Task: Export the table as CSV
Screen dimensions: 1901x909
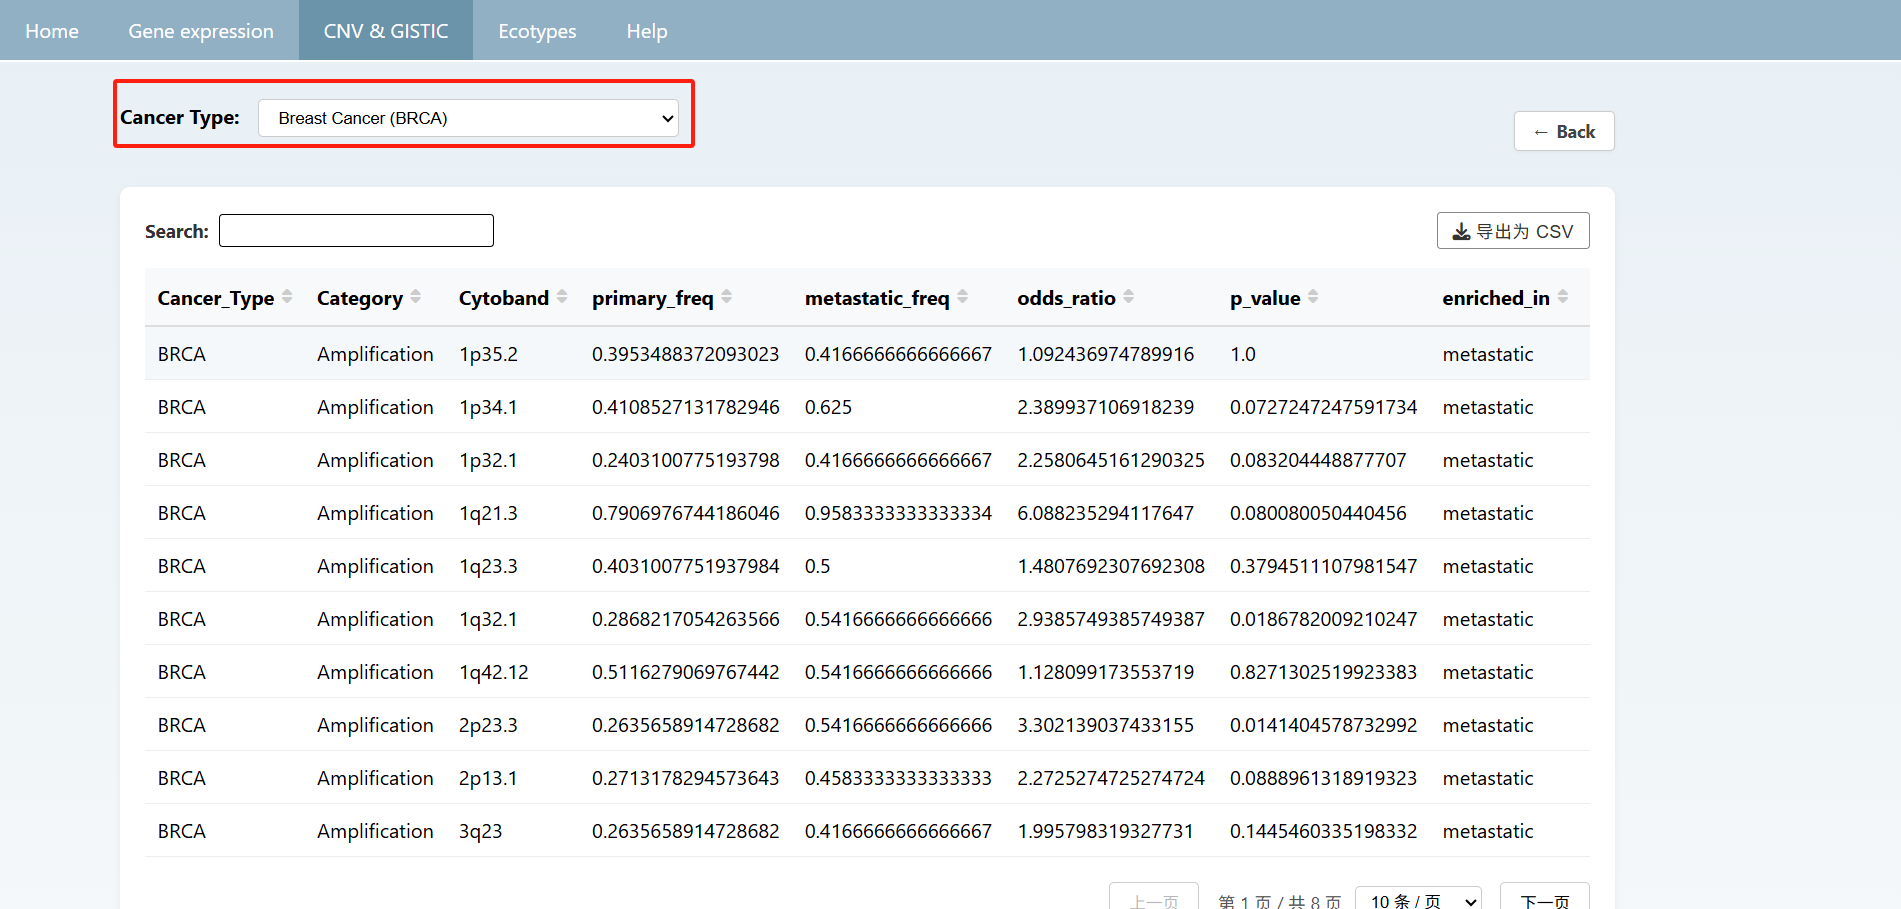Action: [x=1512, y=231]
